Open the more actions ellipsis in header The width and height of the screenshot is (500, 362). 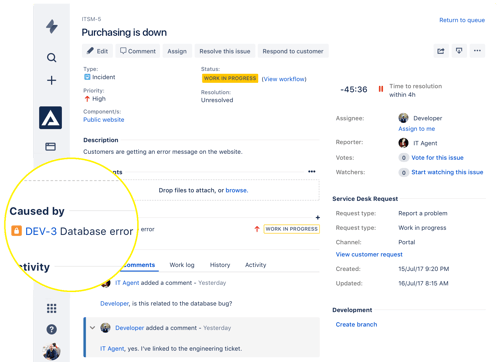tap(477, 51)
